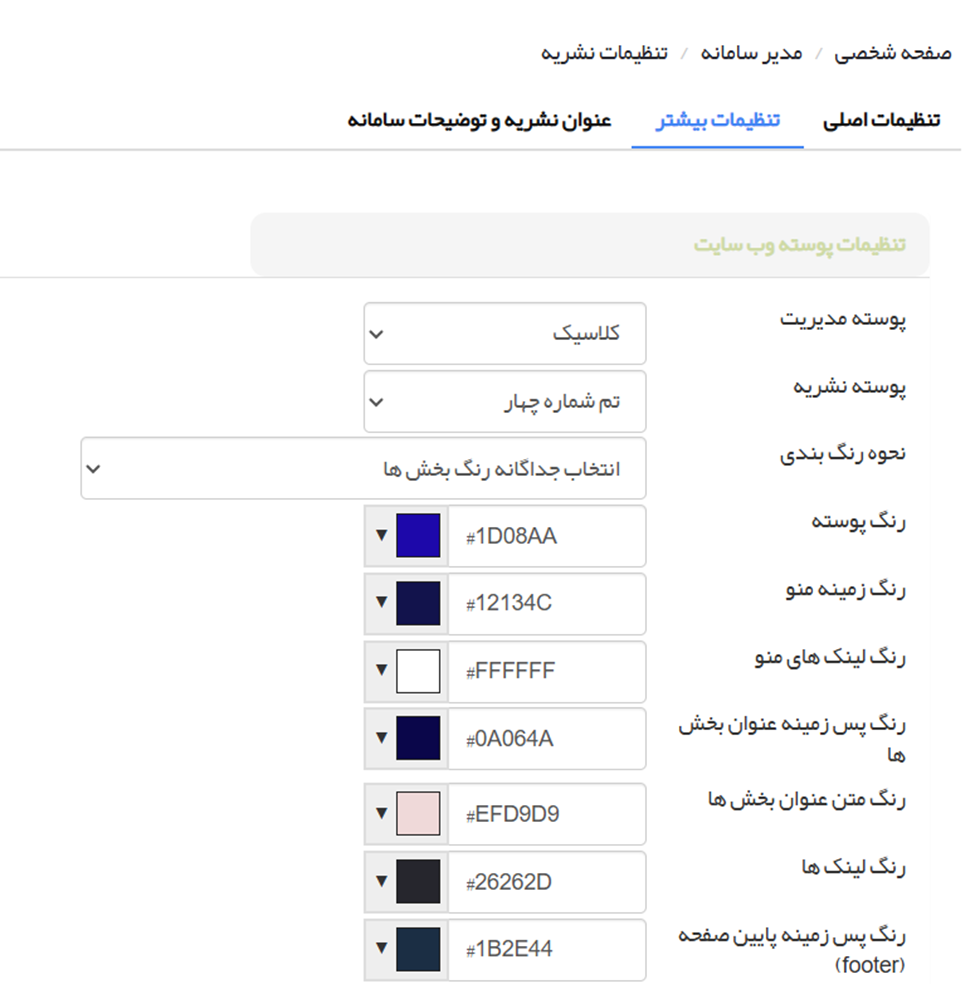
Task: Open picker arrow beside #1D08AA swatch
Action: (380, 536)
